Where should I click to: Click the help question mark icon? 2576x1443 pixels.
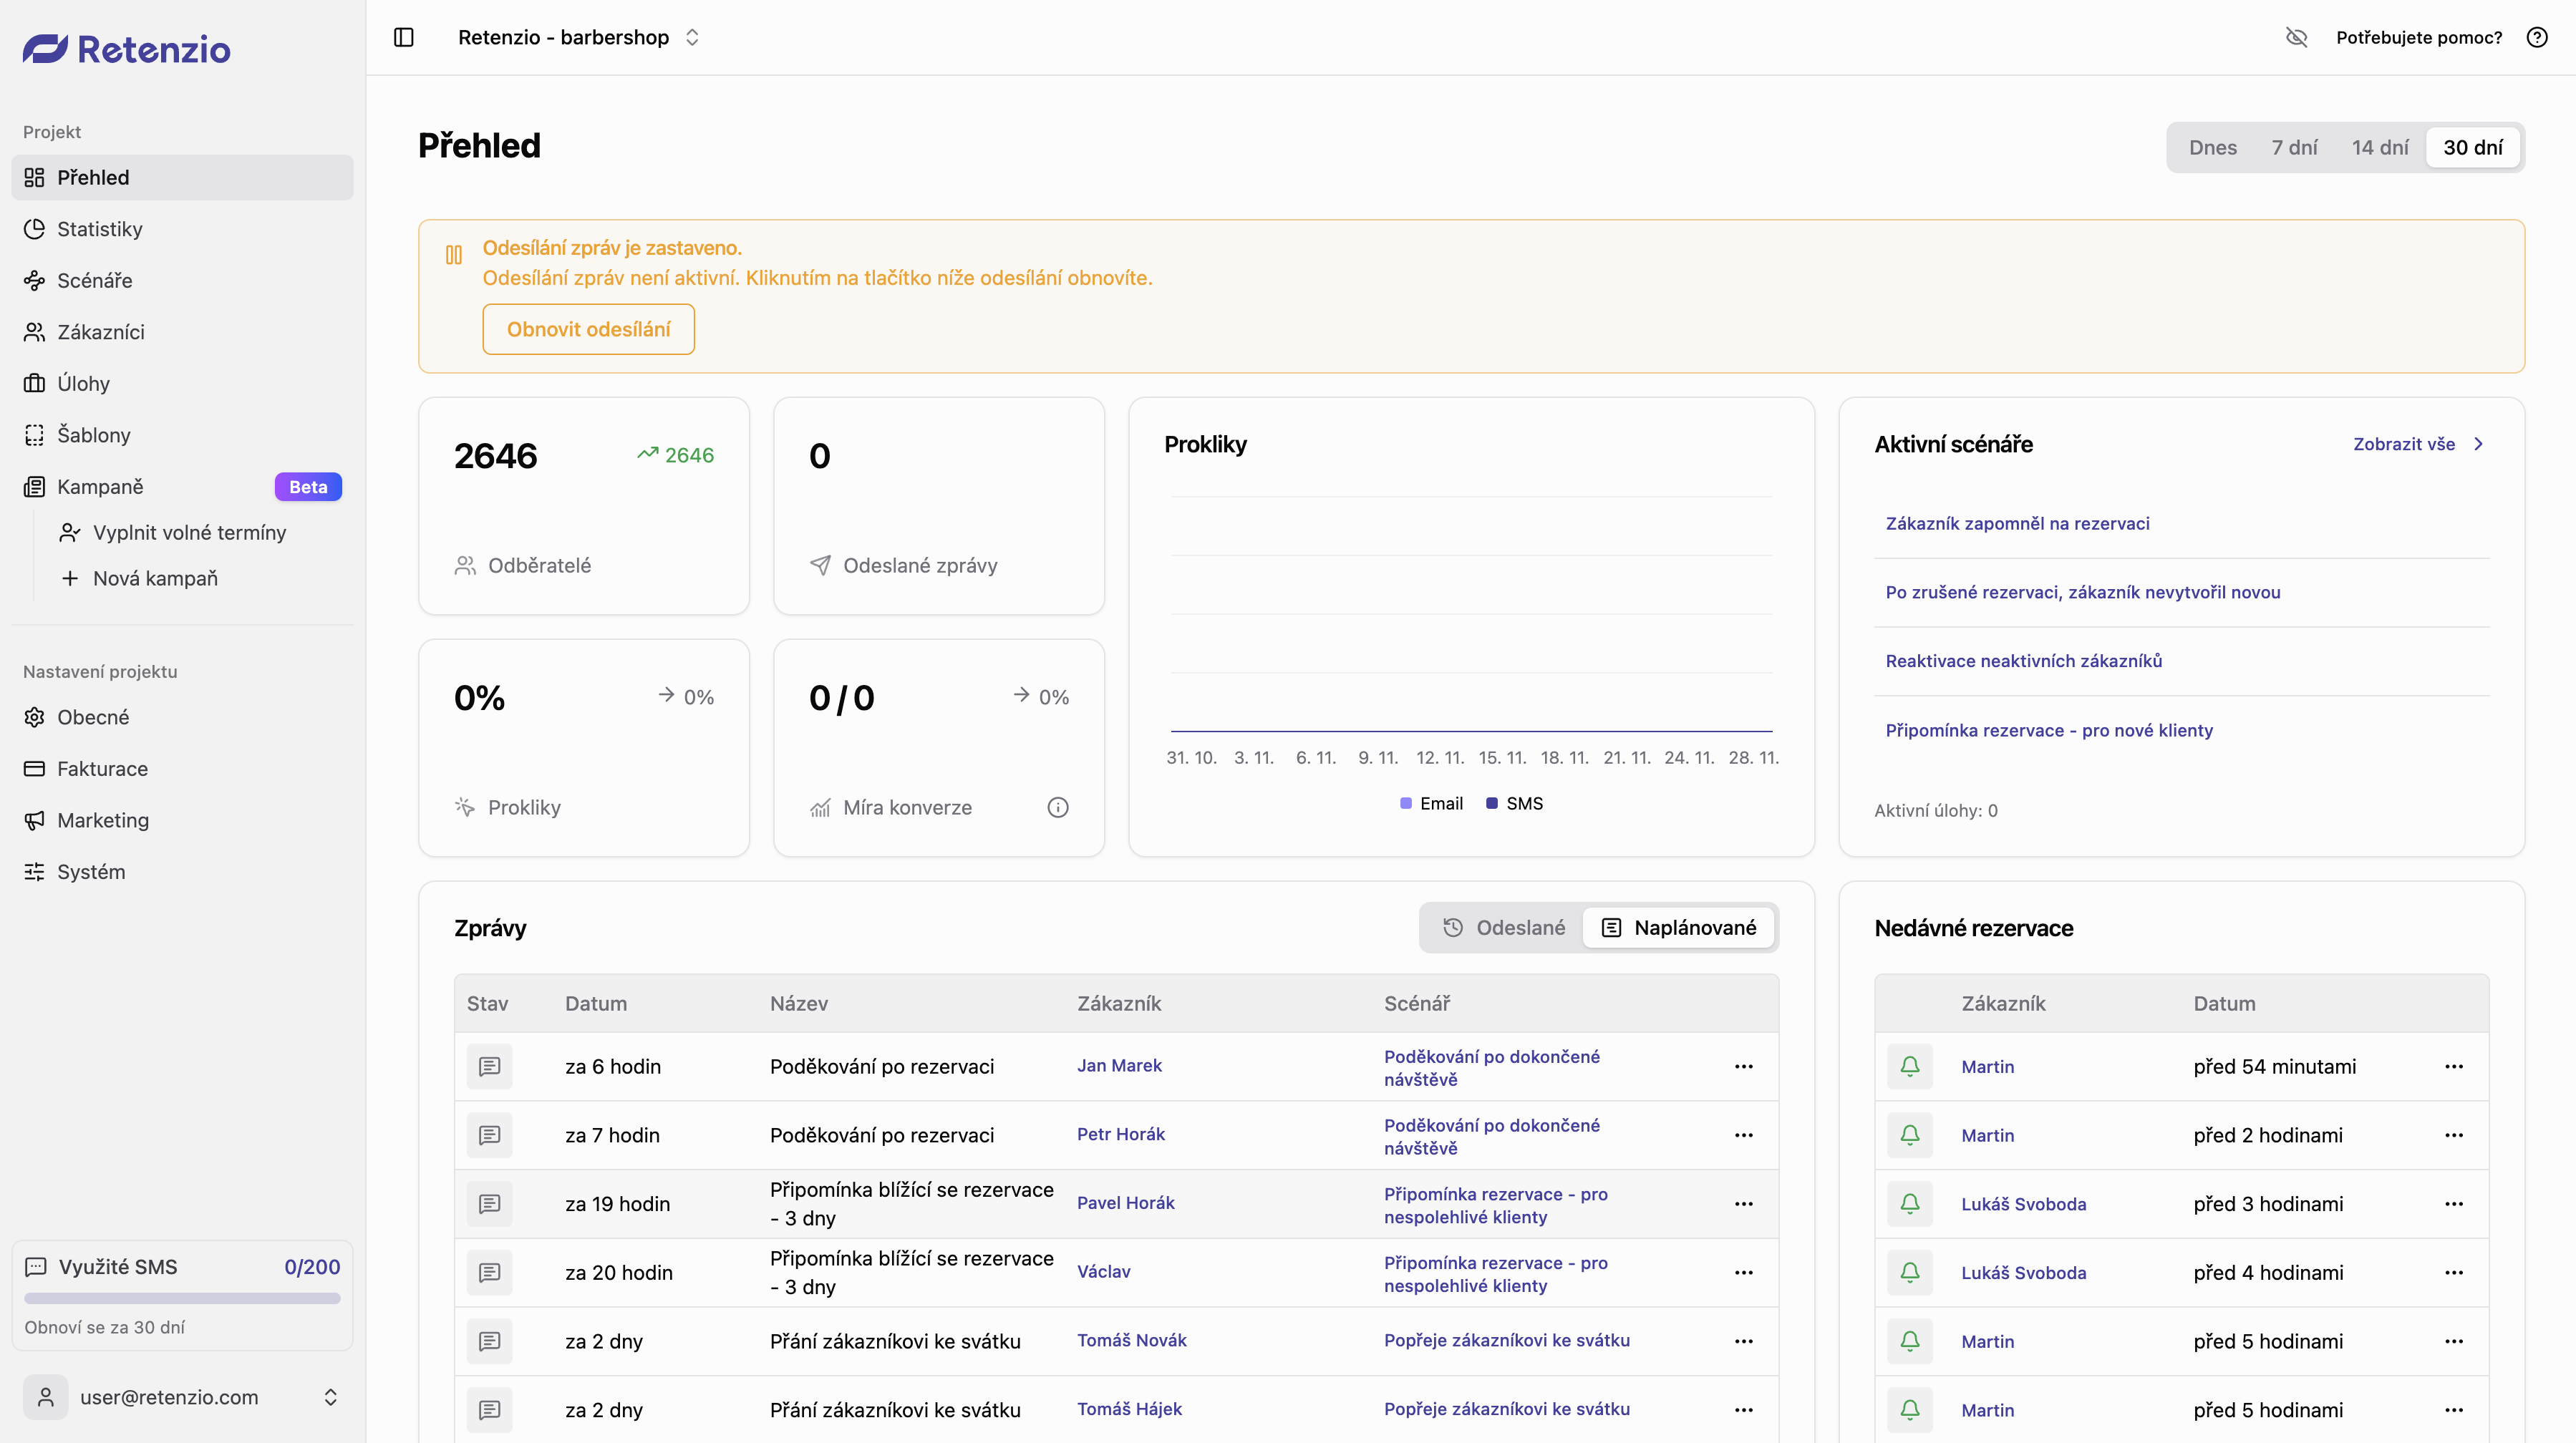pos(2536,37)
